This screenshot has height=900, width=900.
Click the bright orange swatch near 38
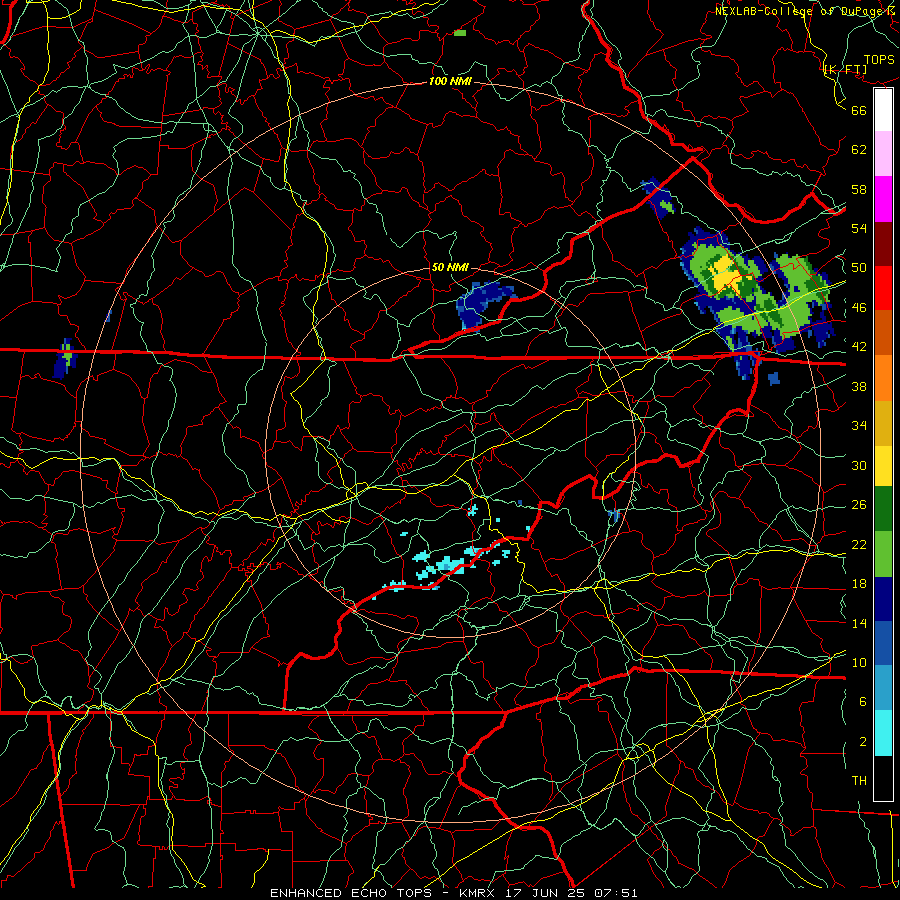pyautogui.click(x=883, y=378)
